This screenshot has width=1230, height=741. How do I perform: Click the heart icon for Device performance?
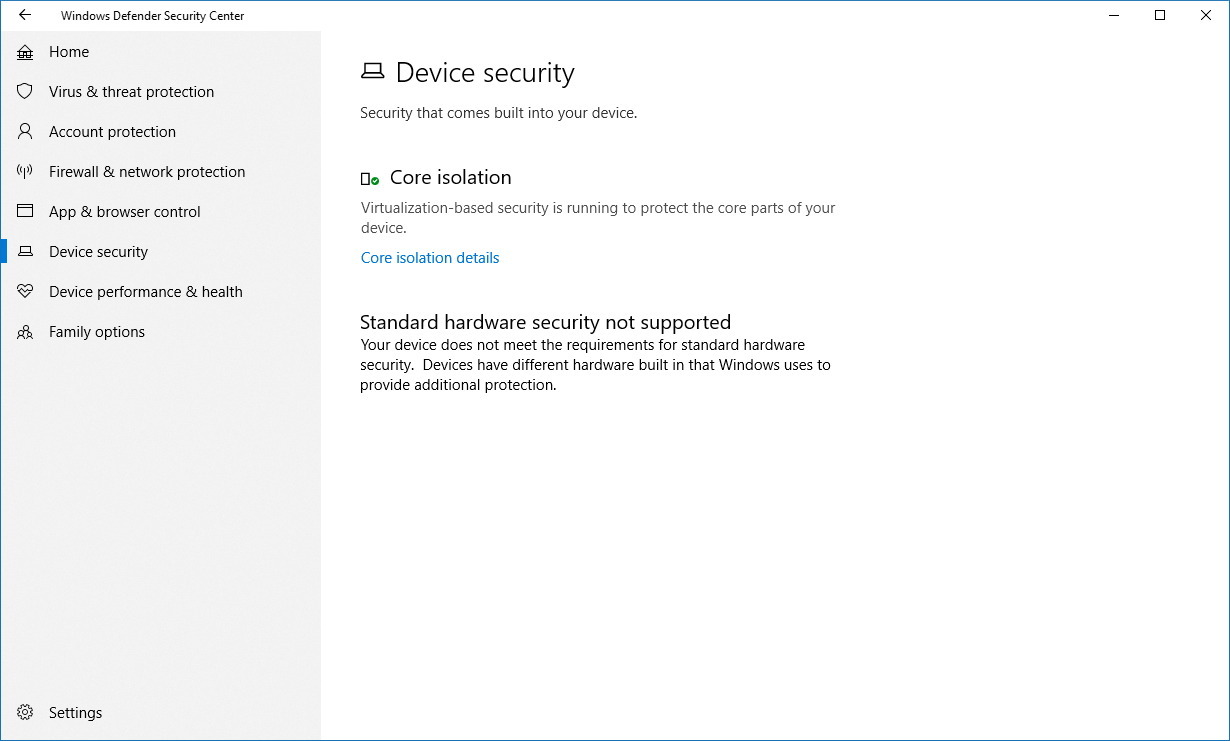pos(25,292)
